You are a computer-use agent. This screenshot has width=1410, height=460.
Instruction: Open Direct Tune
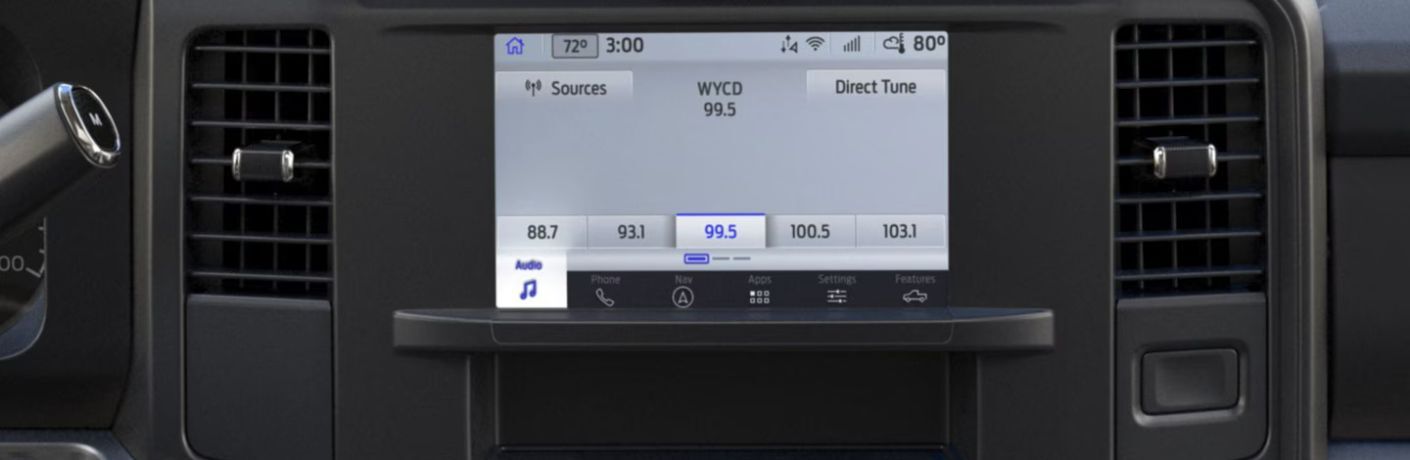(875, 87)
